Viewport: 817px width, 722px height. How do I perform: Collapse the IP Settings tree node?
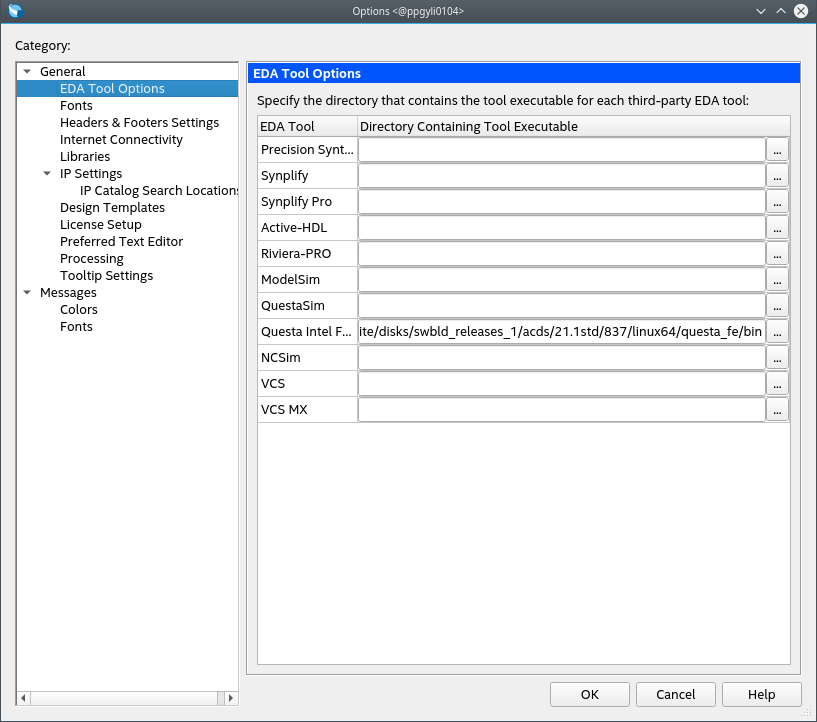pyautogui.click(x=46, y=174)
